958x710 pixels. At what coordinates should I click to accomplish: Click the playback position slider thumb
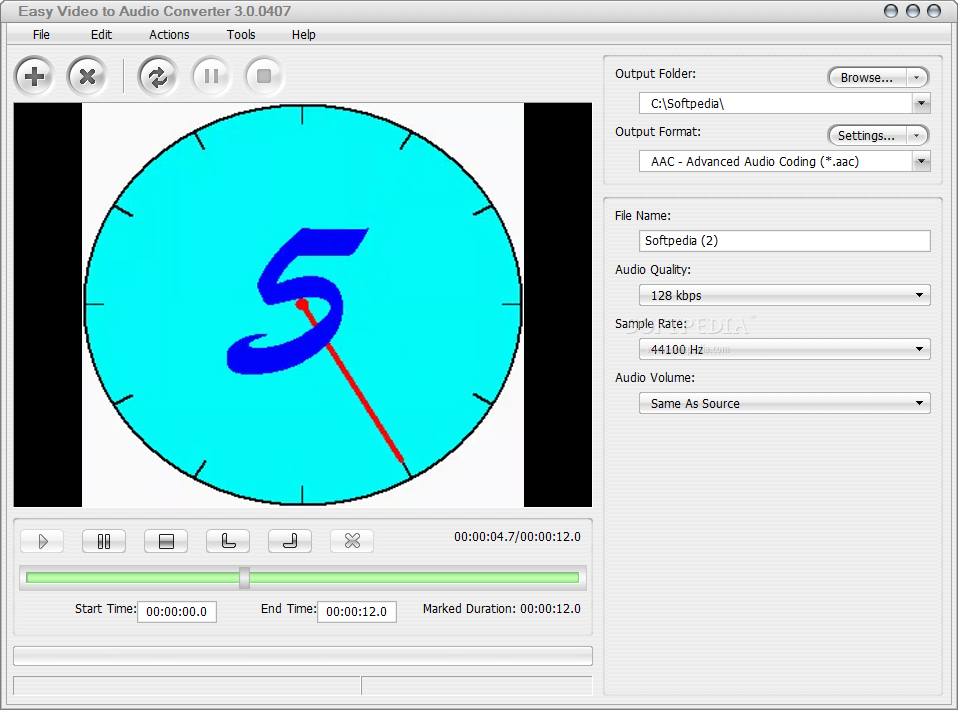tap(244, 577)
